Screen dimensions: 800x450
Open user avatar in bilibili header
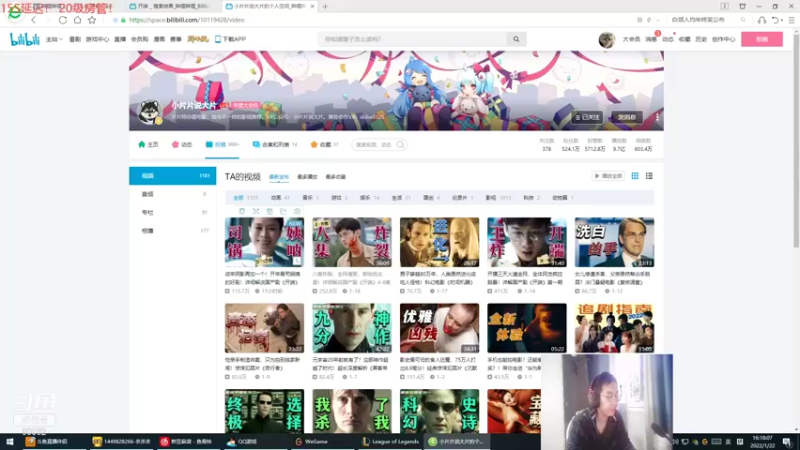(x=607, y=39)
